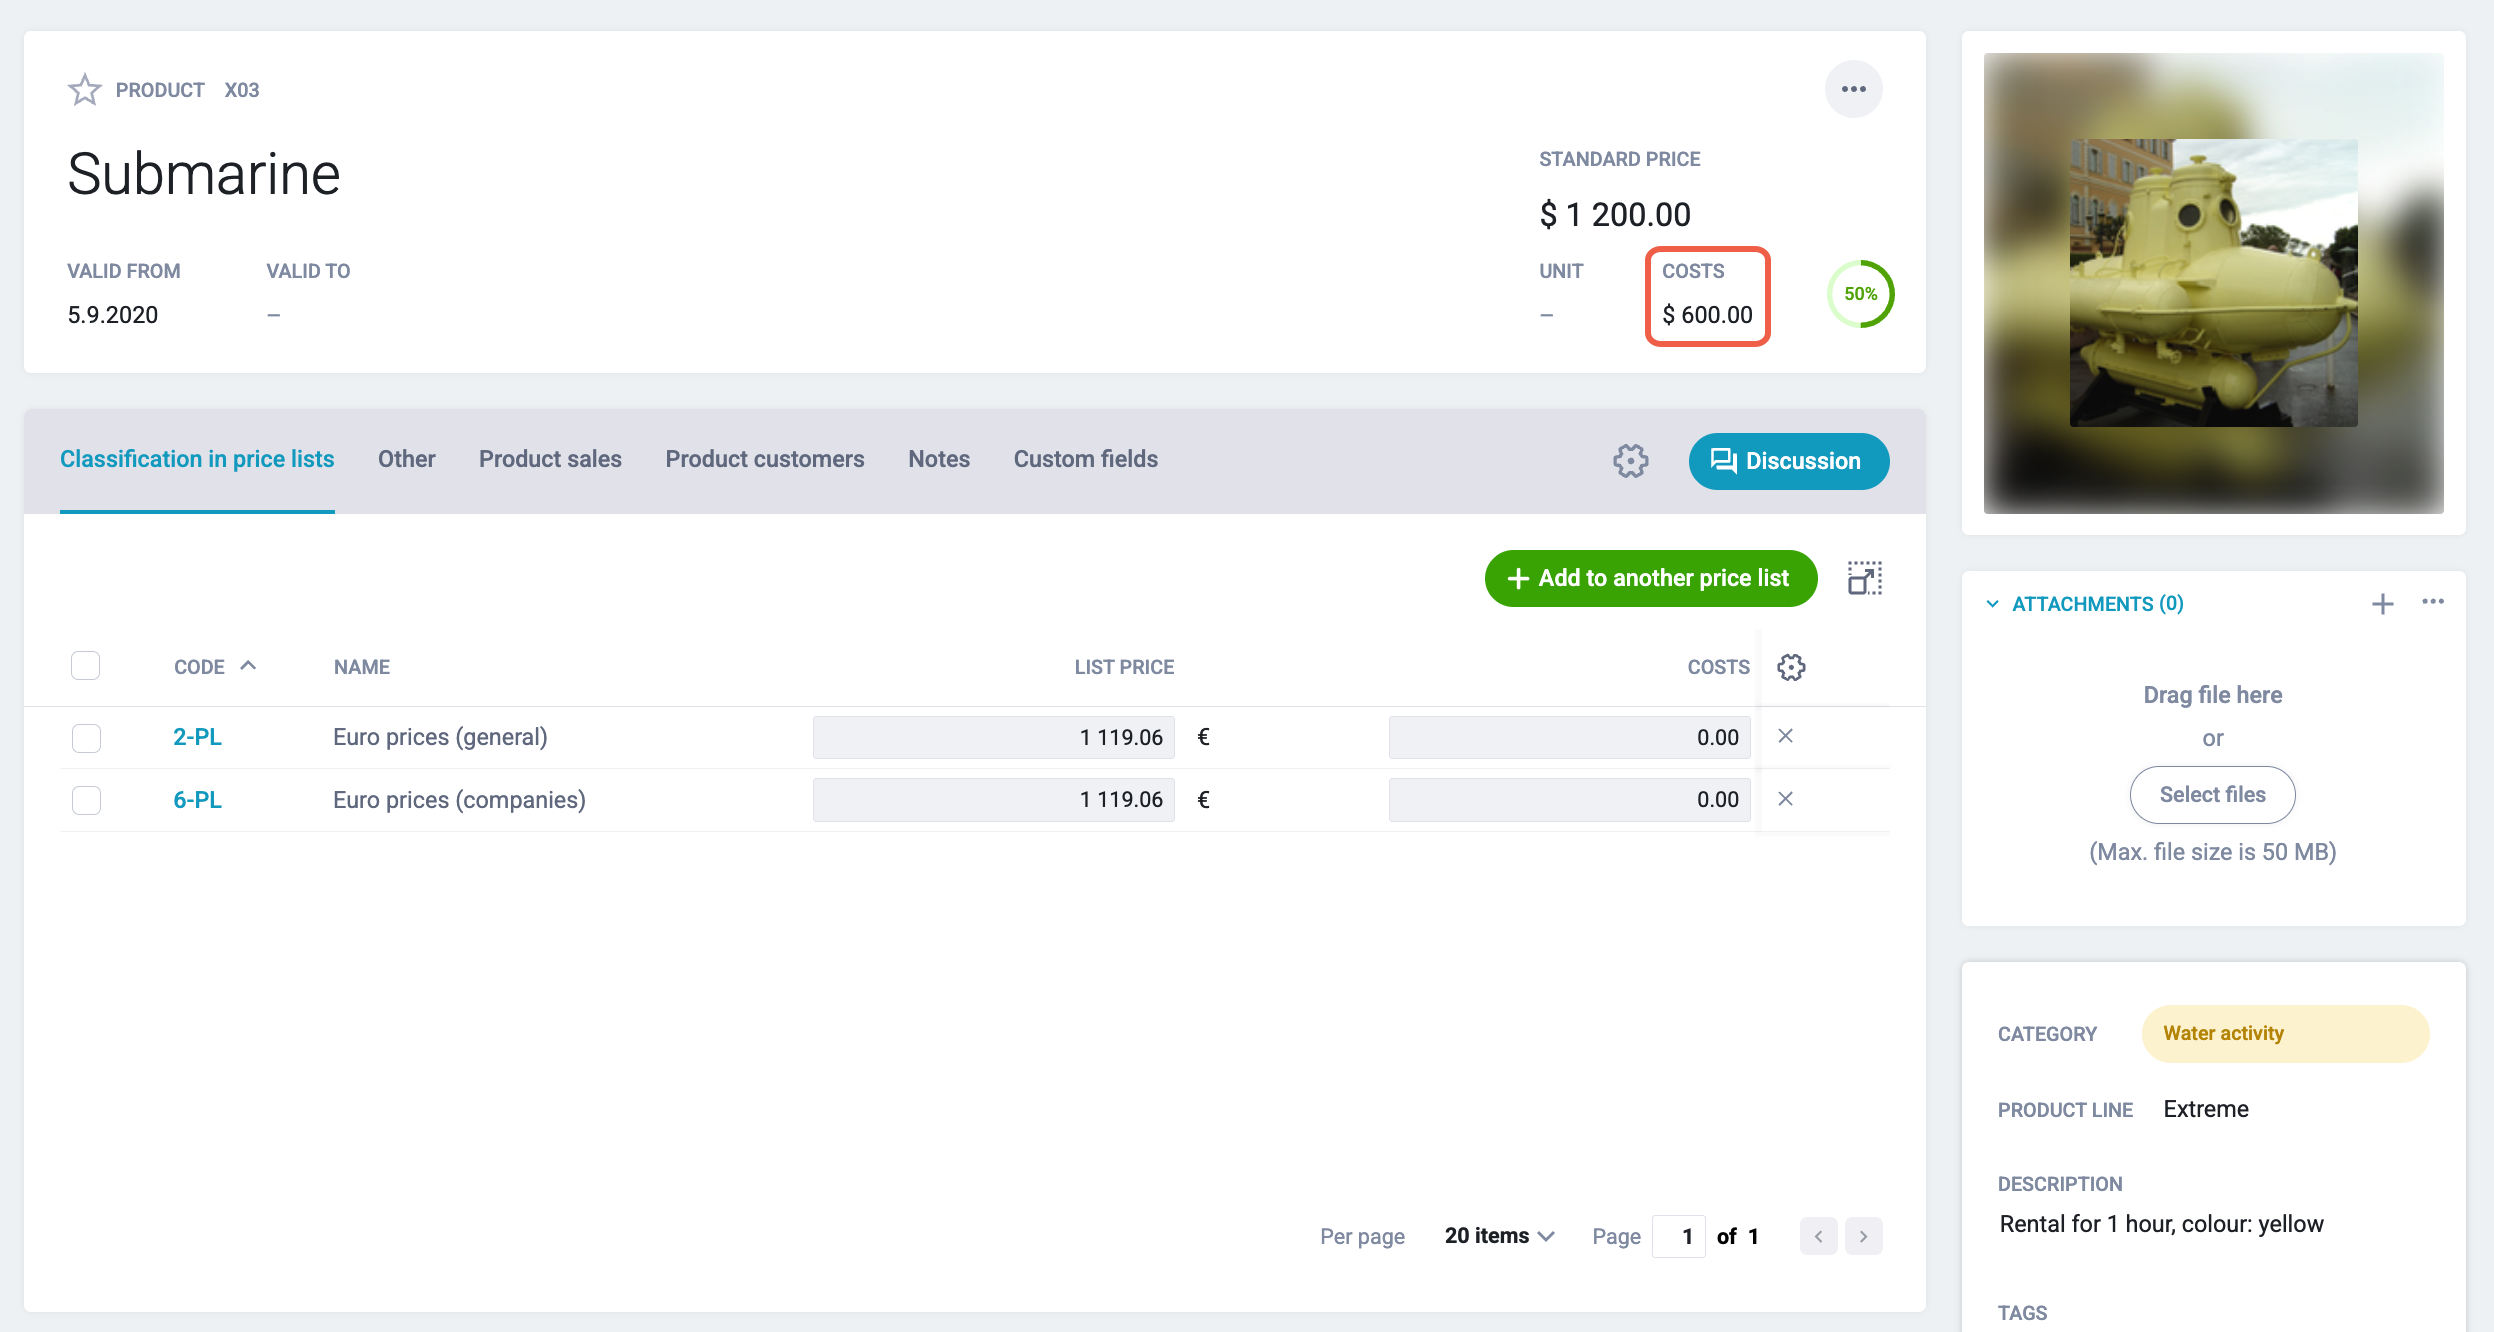Remove the 6-PL price list row
The width and height of the screenshot is (2494, 1332).
pyautogui.click(x=1785, y=799)
